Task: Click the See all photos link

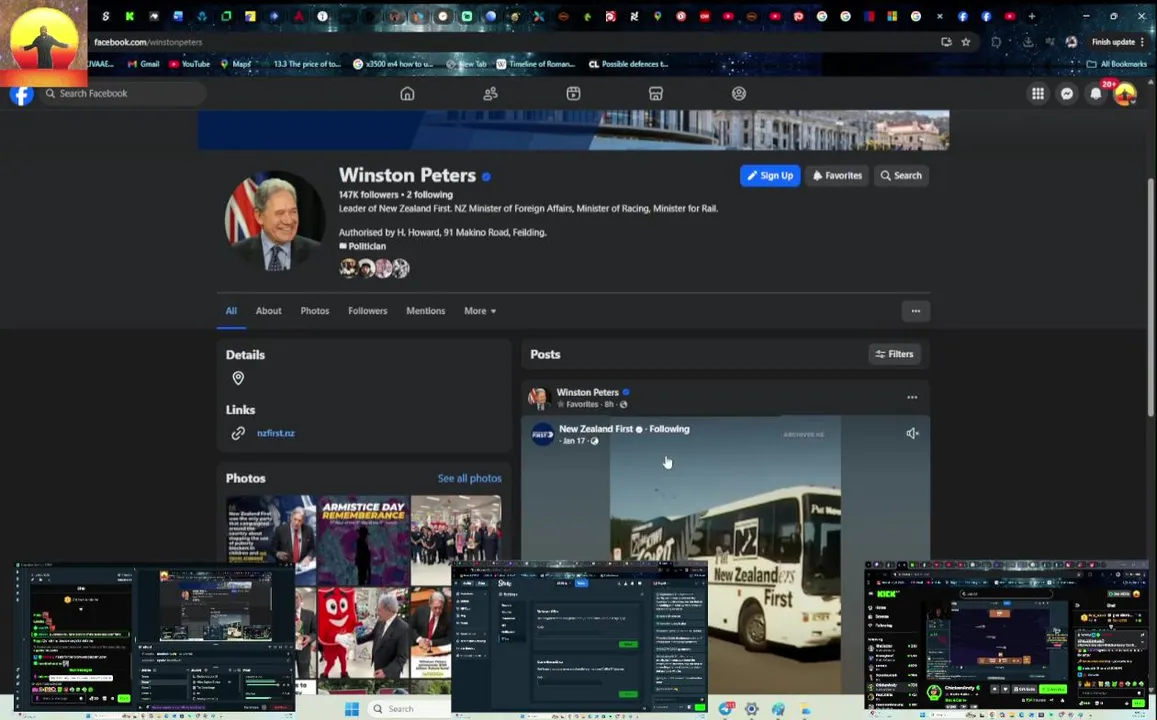Action: point(469,479)
